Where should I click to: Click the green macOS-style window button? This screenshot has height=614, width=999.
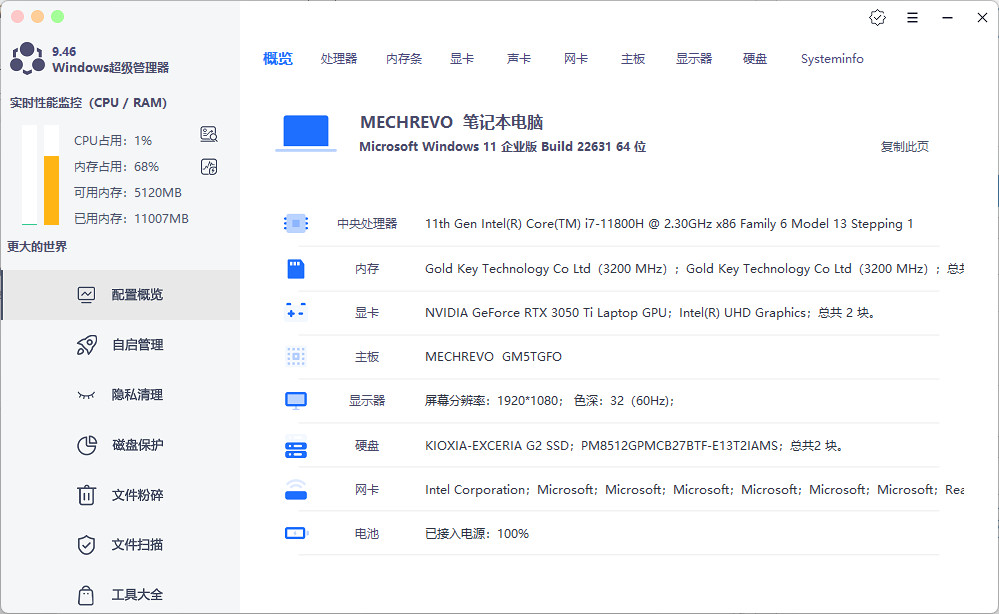point(57,17)
